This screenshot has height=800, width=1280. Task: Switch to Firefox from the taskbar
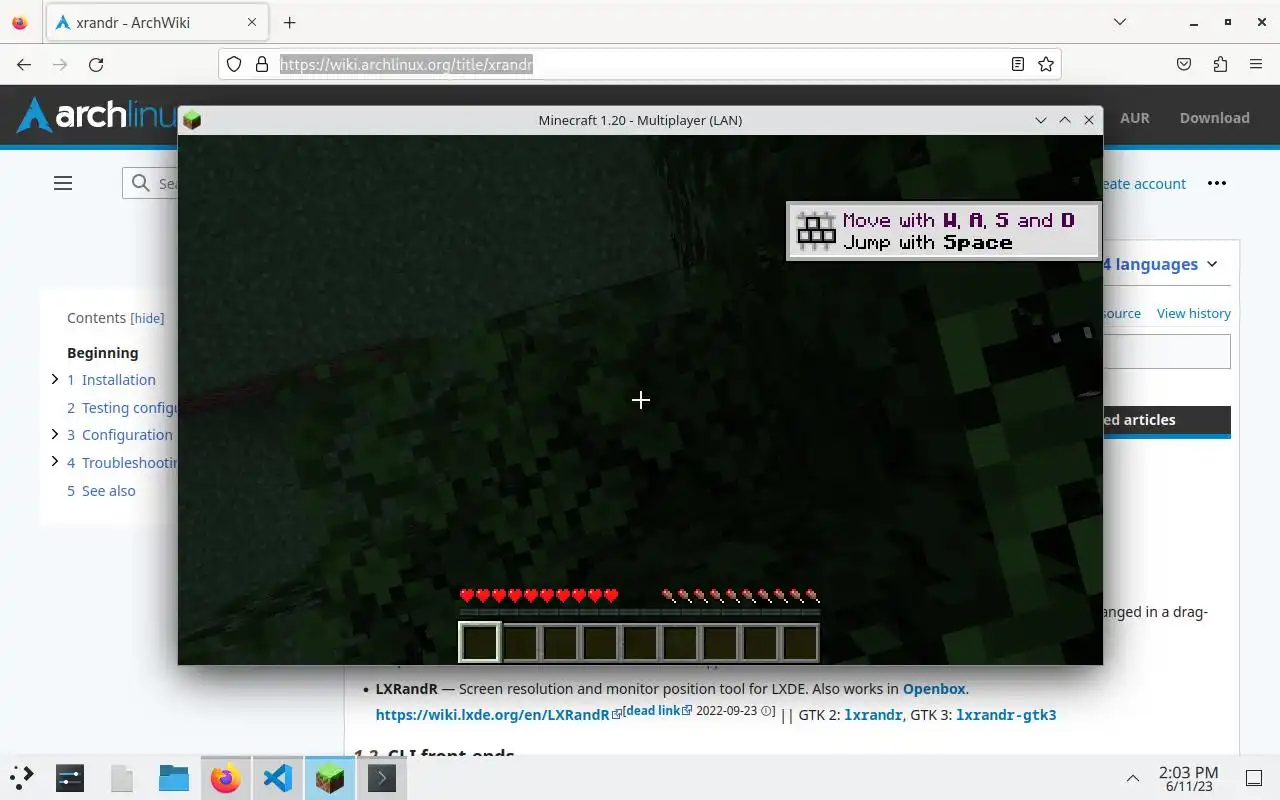click(226, 778)
